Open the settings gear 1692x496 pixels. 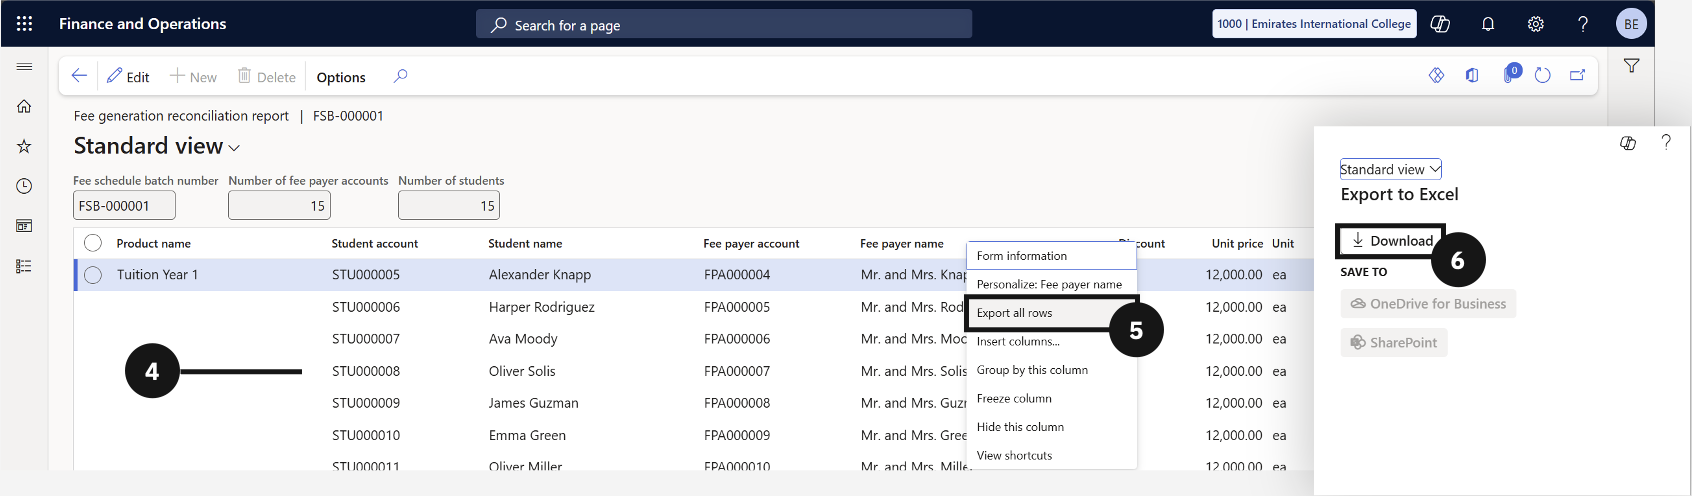pyautogui.click(x=1536, y=24)
